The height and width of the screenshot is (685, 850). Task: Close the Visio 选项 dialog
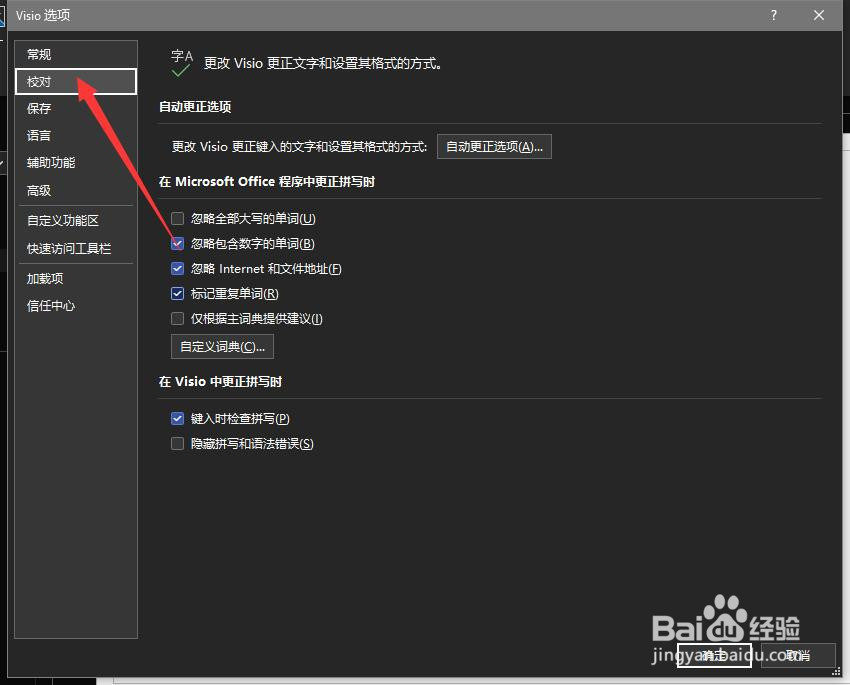pos(819,15)
